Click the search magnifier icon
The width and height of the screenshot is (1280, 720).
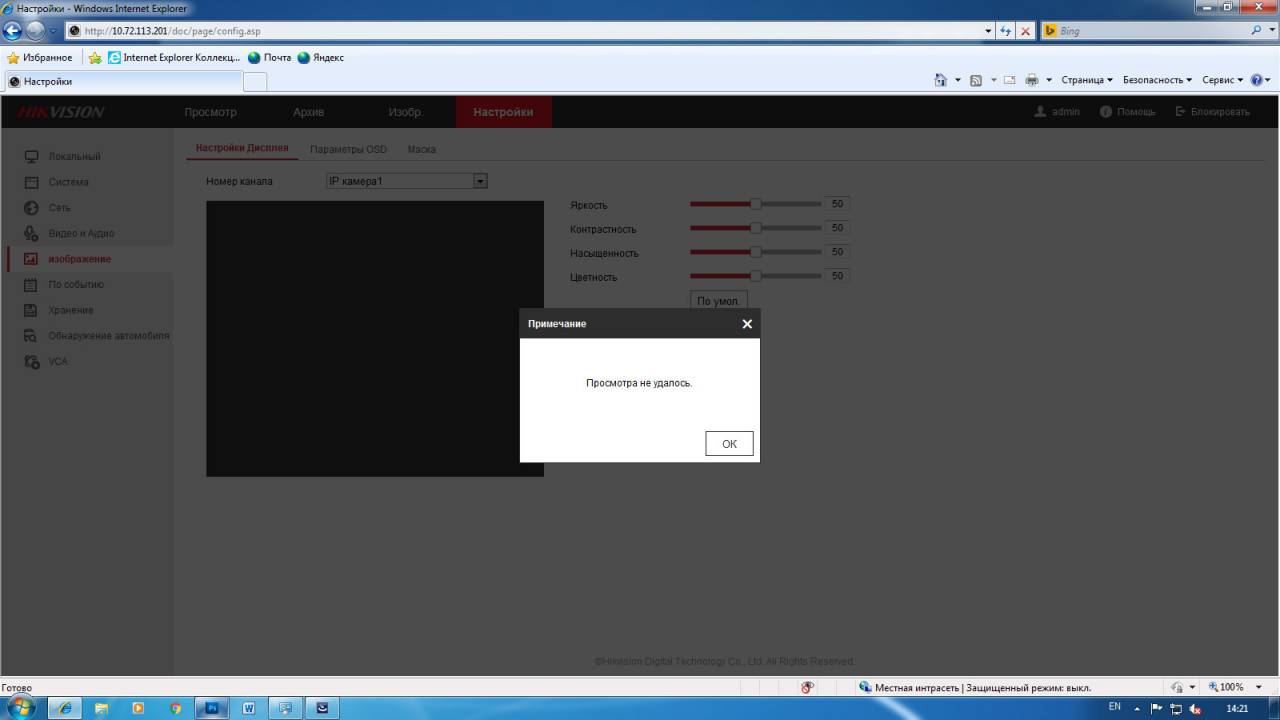coord(1257,31)
